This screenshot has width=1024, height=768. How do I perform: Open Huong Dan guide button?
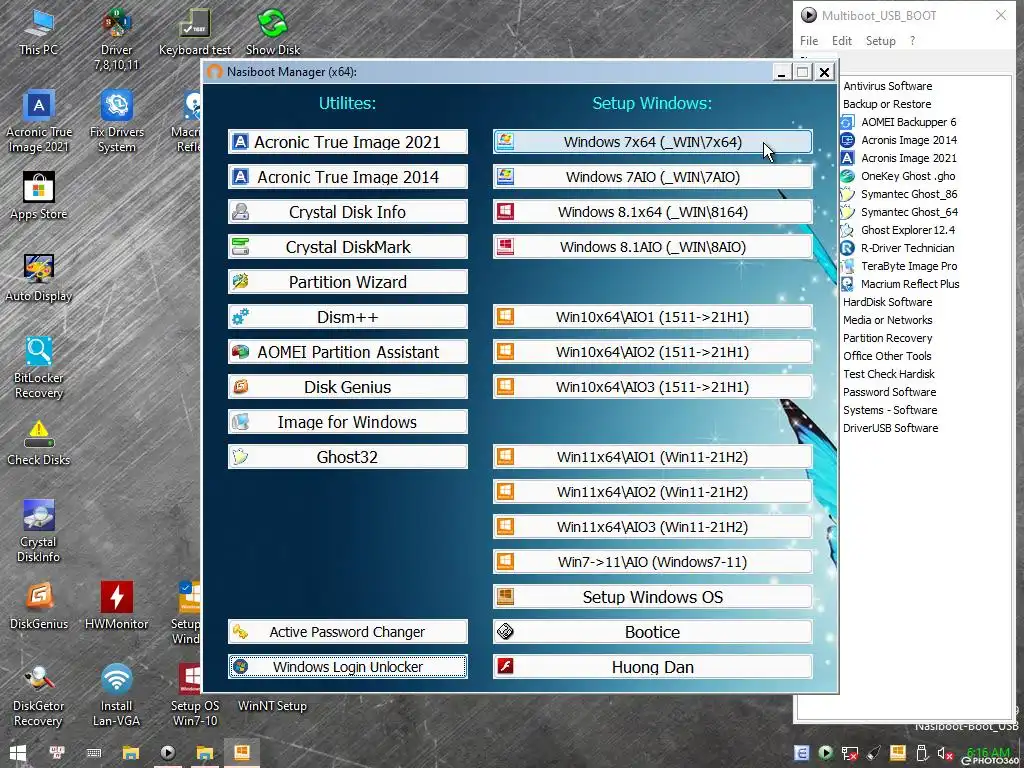pos(652,667)
